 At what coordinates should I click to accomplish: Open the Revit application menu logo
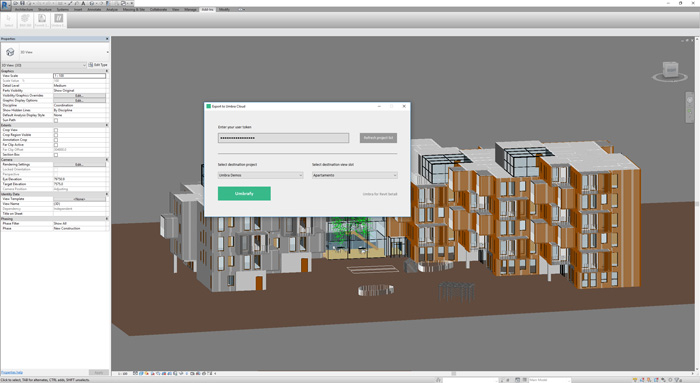5,5
